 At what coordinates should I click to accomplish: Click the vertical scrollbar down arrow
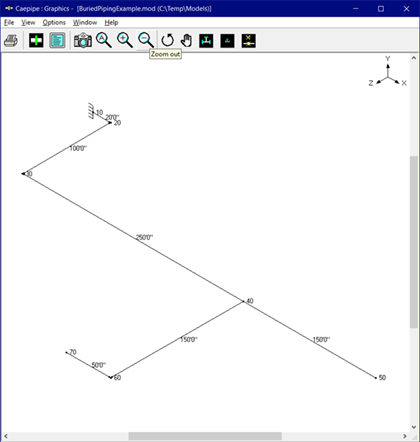tap(414, 427)
